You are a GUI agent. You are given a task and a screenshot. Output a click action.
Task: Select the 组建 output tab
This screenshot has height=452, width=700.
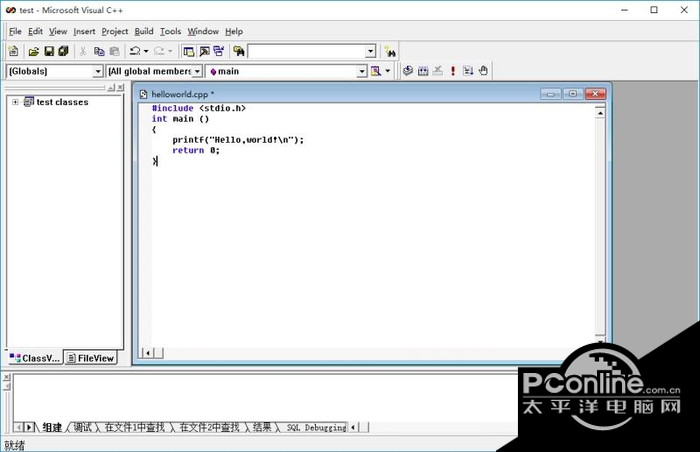52,427
